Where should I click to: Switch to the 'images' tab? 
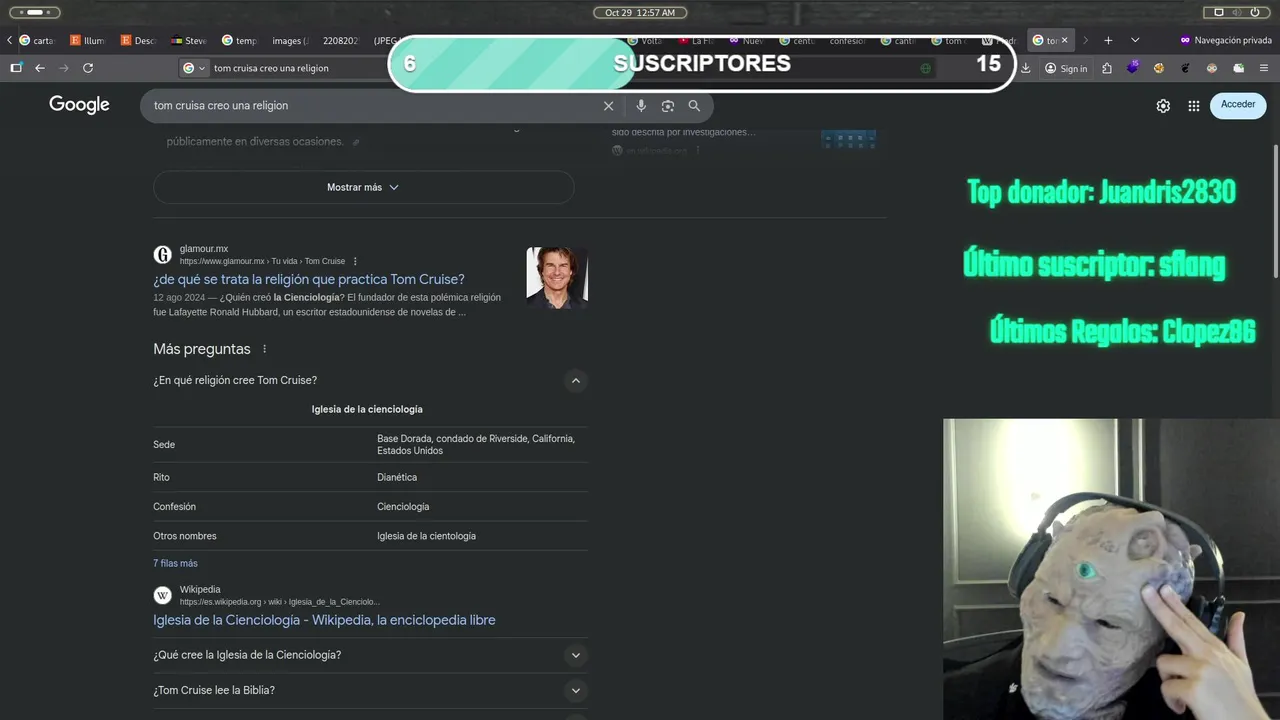[x=290, y=40]
